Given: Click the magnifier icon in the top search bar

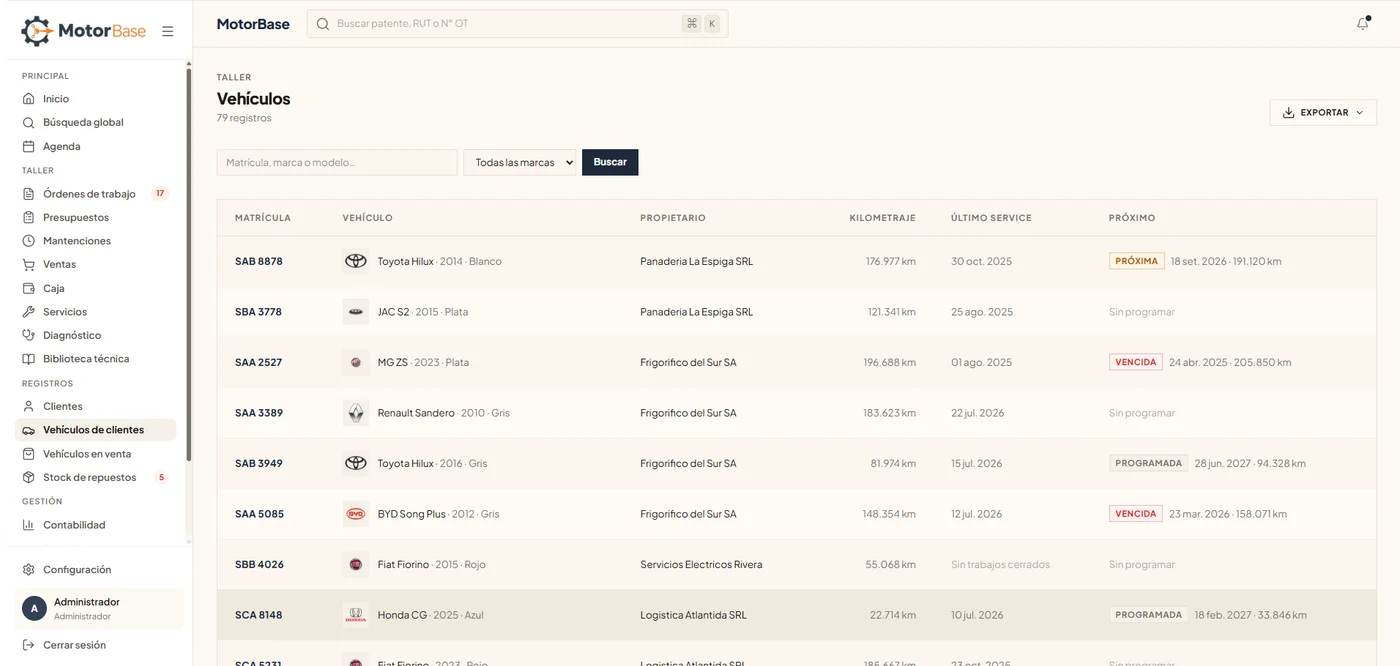Looking at the screenshot, I should tap(323, 24).
